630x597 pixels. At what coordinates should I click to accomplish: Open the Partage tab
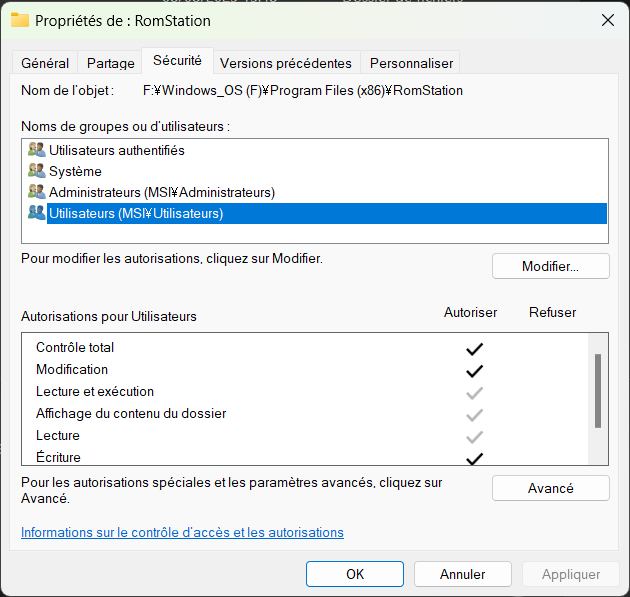pyautogui.click(x=110, y=63)
